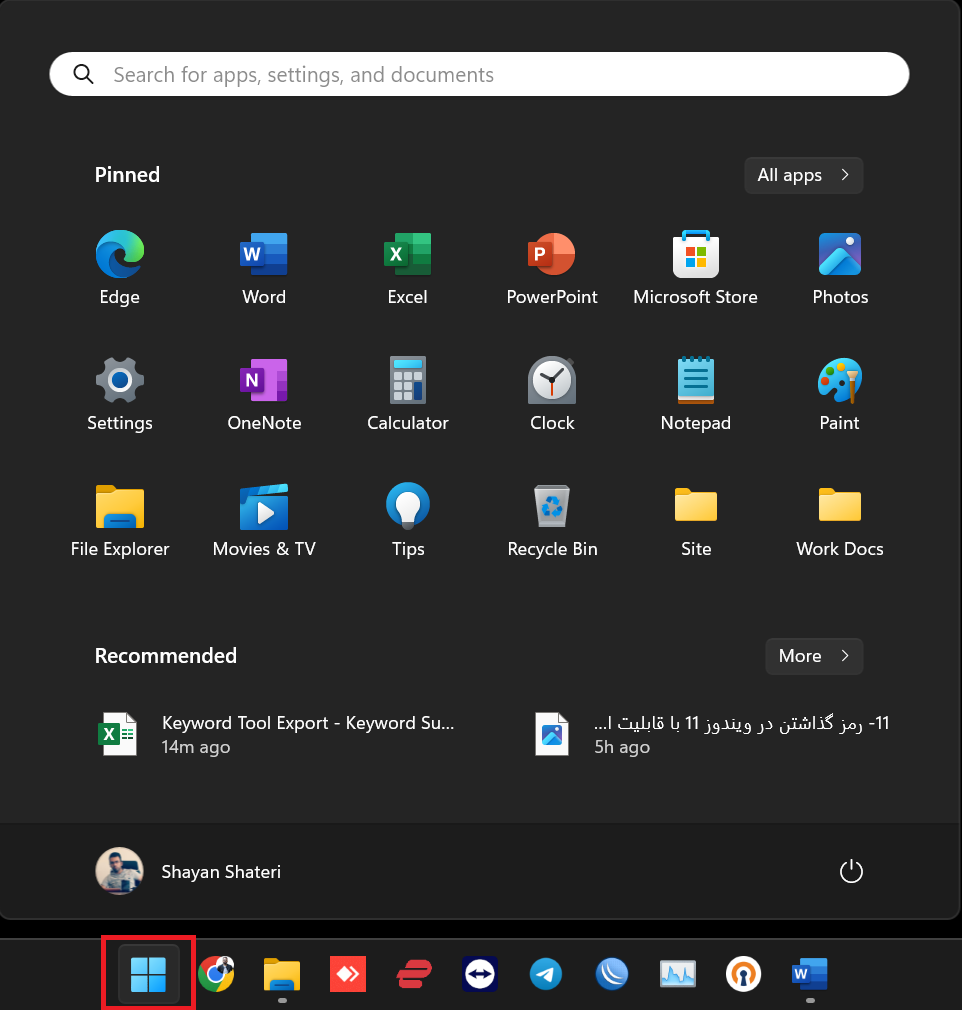Switch to Word from the taskbar
Viewport: 962px width, 1010px height.
[809, 974]
